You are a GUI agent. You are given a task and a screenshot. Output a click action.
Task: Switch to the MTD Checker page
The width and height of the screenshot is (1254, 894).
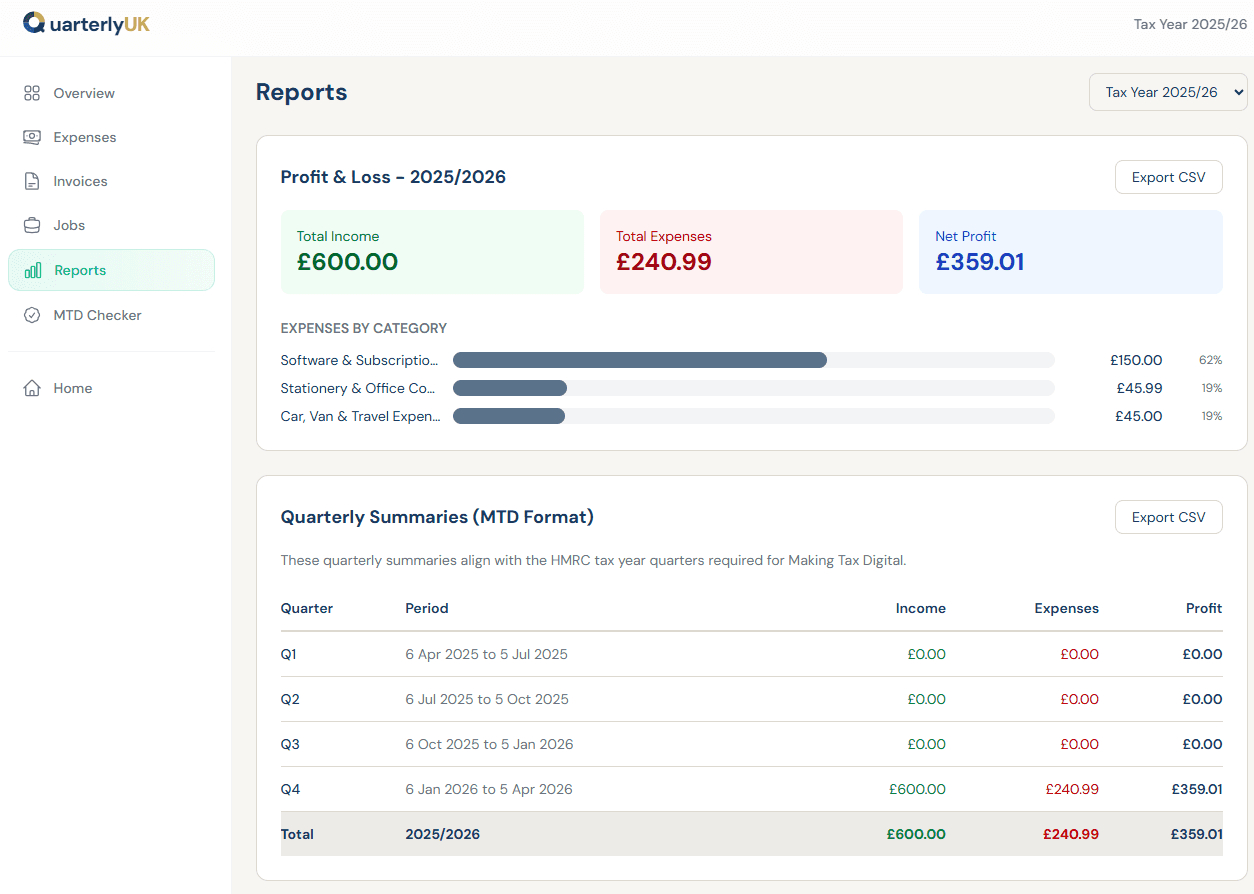pyautogui.click(x=97, y=315)
